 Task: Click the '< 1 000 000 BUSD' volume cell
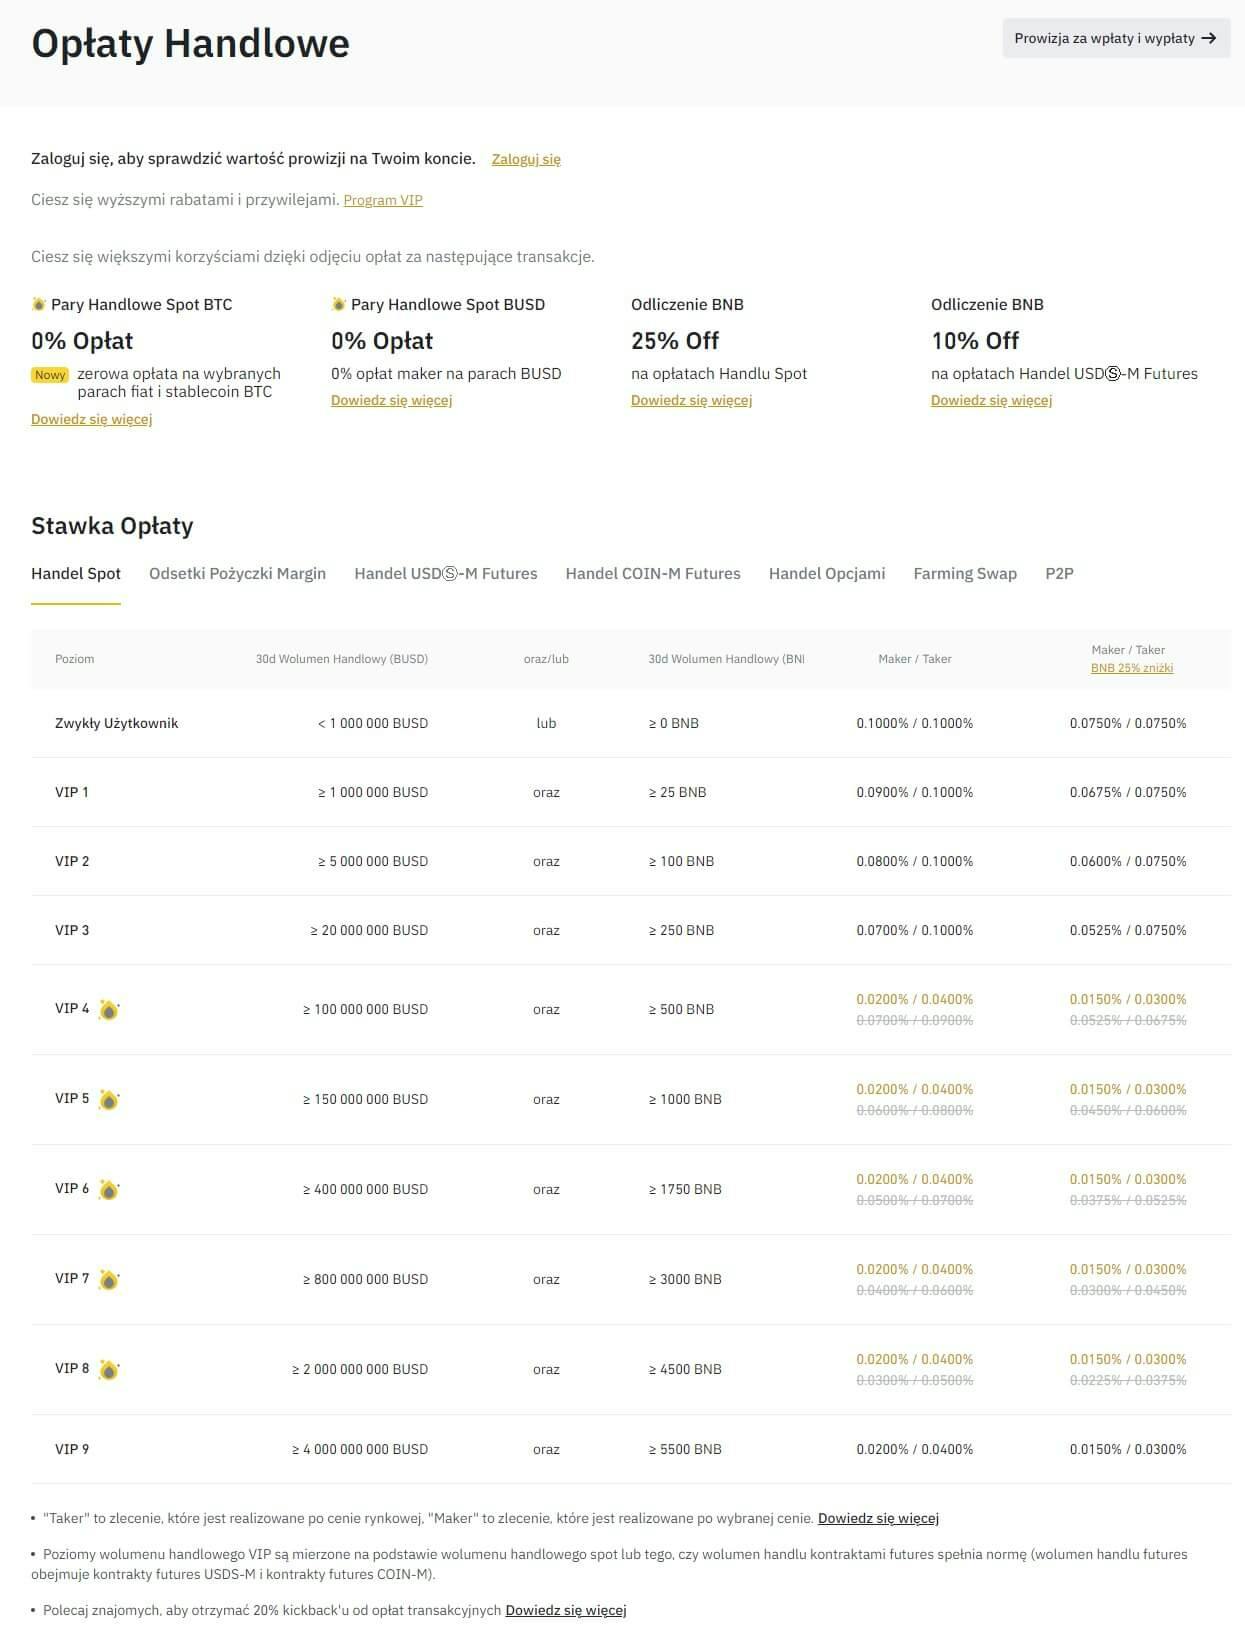click(372, 723)
